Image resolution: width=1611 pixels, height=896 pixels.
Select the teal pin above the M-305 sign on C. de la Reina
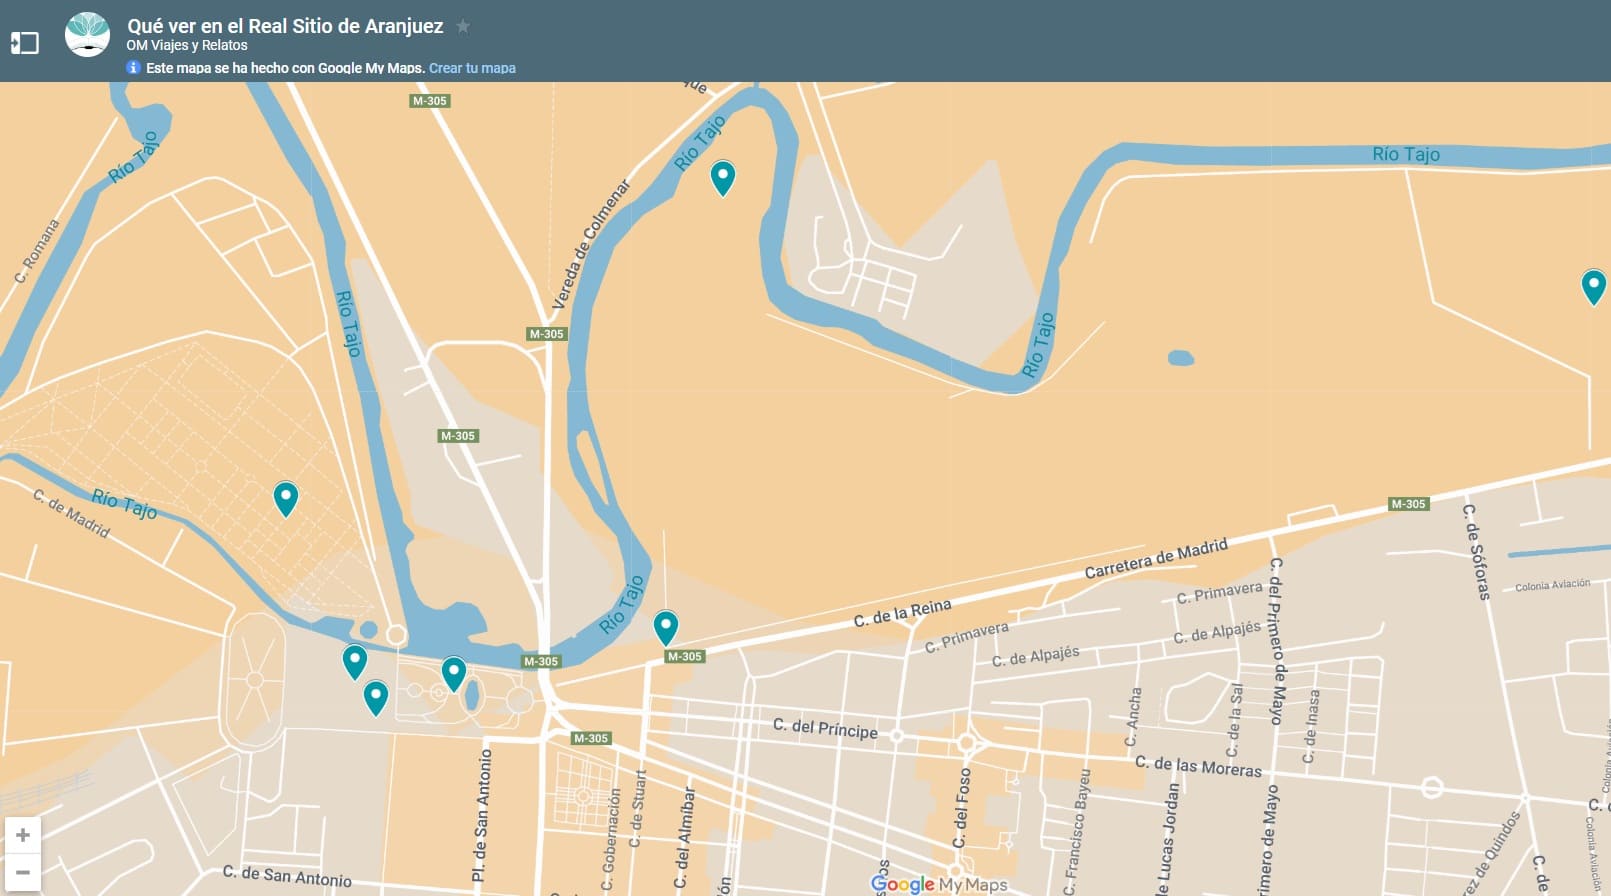click(x=666, y=628)
